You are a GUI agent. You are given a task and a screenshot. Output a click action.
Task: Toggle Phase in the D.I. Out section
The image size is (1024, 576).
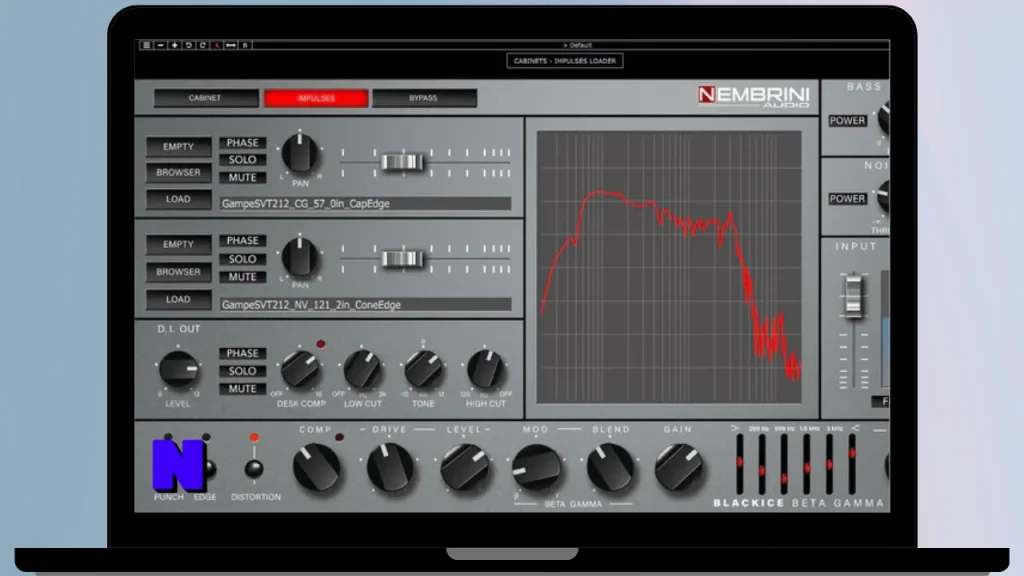coord(242,353)
